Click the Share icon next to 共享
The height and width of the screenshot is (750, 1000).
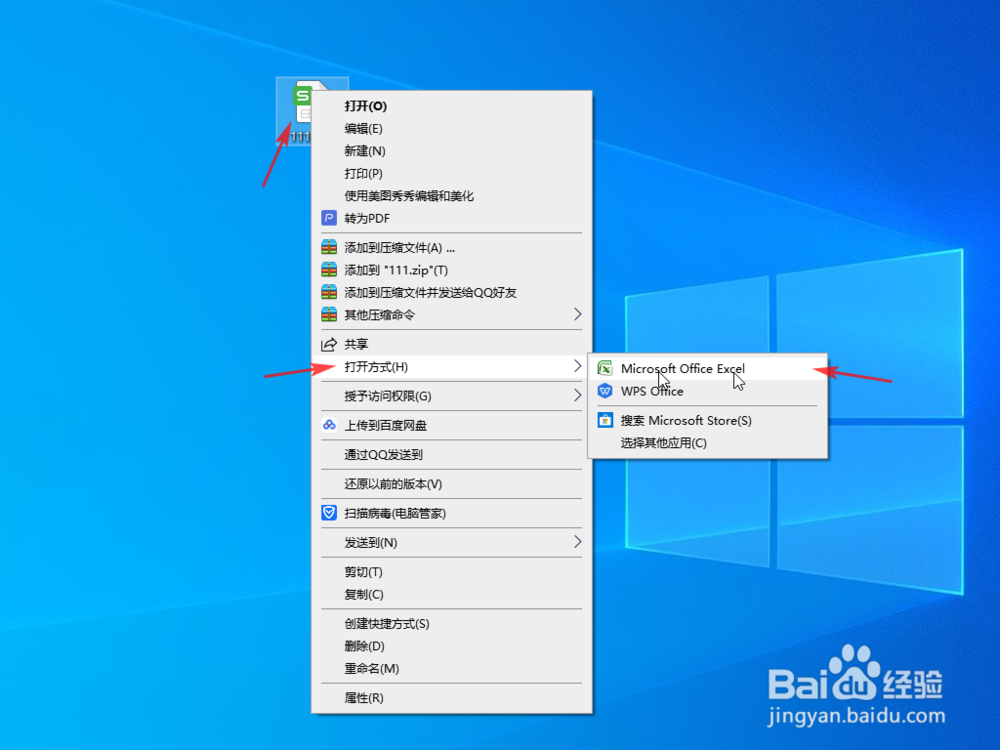pos(330,345)
